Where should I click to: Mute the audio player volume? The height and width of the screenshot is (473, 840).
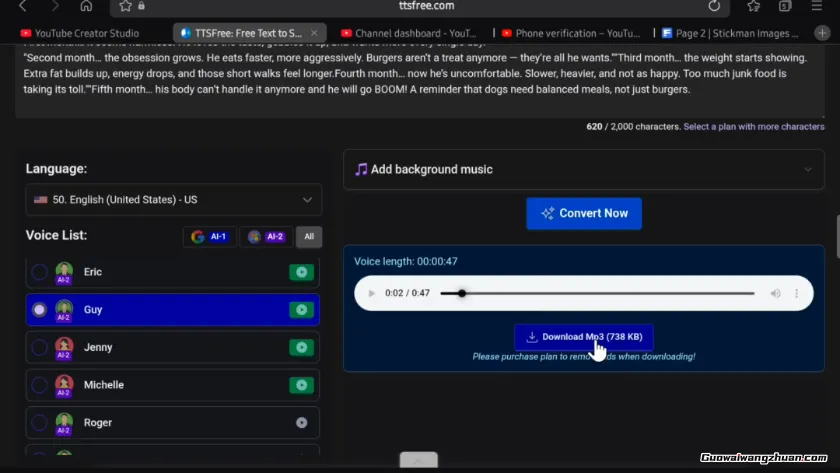[x=775, y=294]
